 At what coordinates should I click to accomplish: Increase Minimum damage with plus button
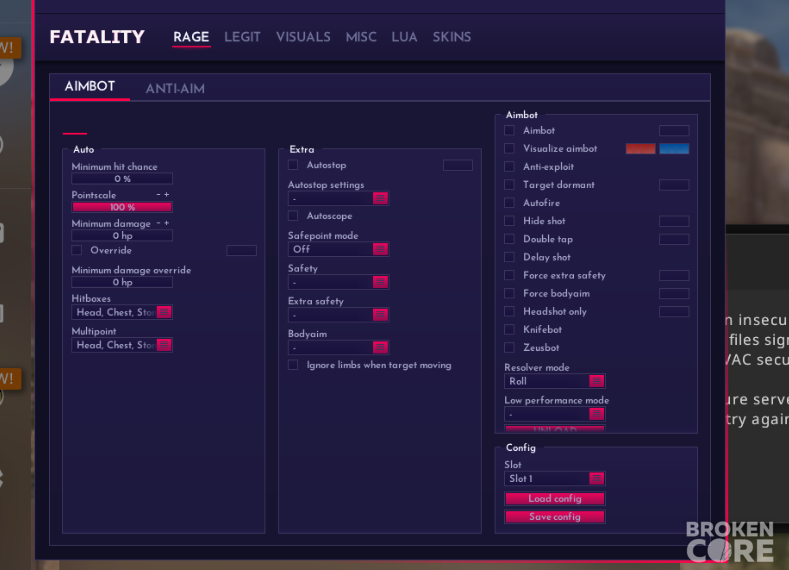[167, 223]
